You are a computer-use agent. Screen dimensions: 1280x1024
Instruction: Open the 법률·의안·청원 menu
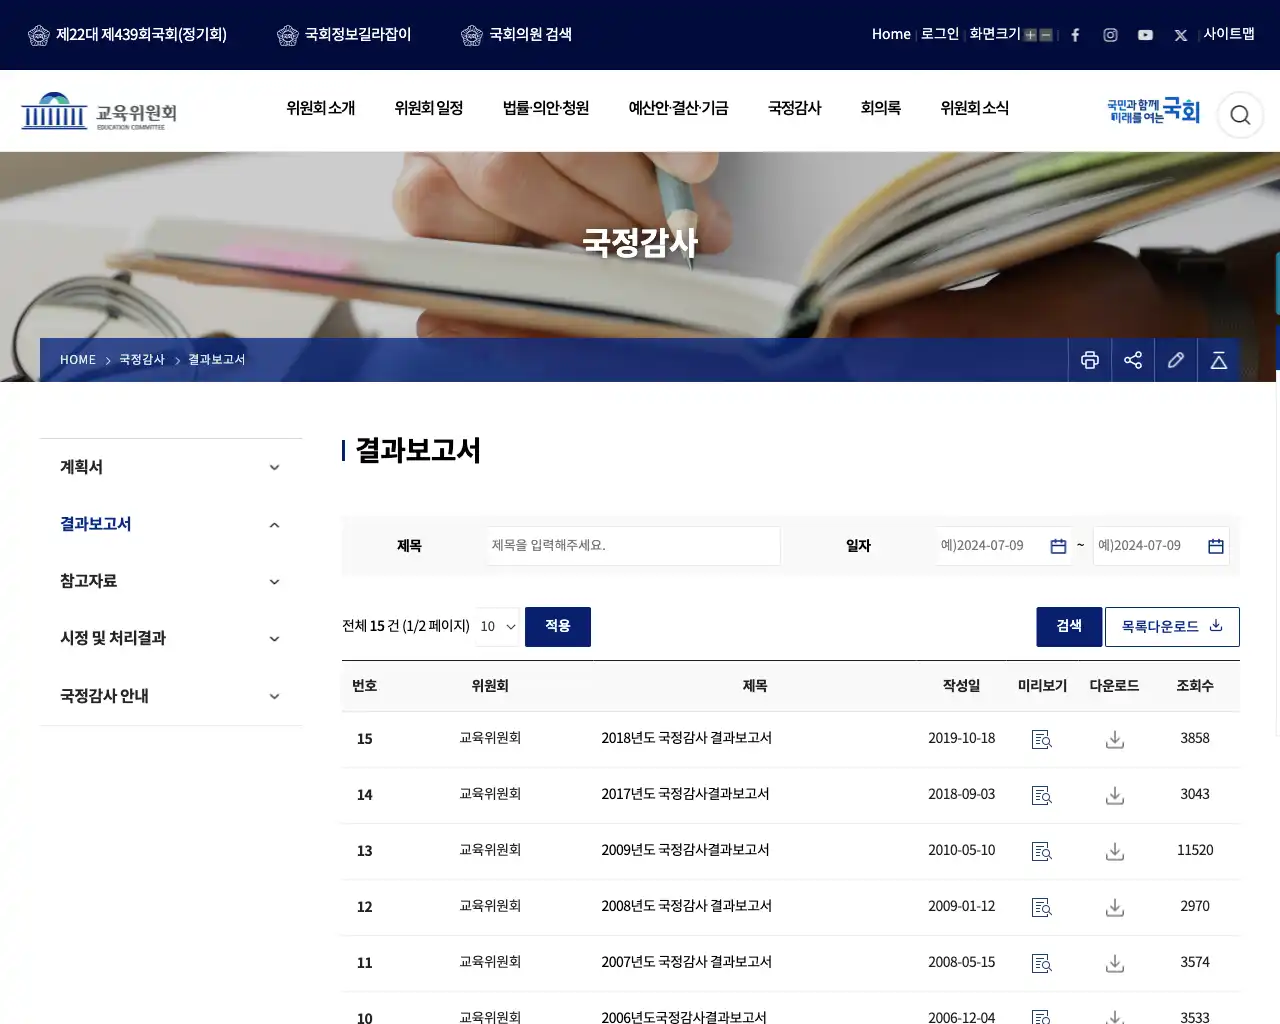pyautogui.click(x=546, y=108)
